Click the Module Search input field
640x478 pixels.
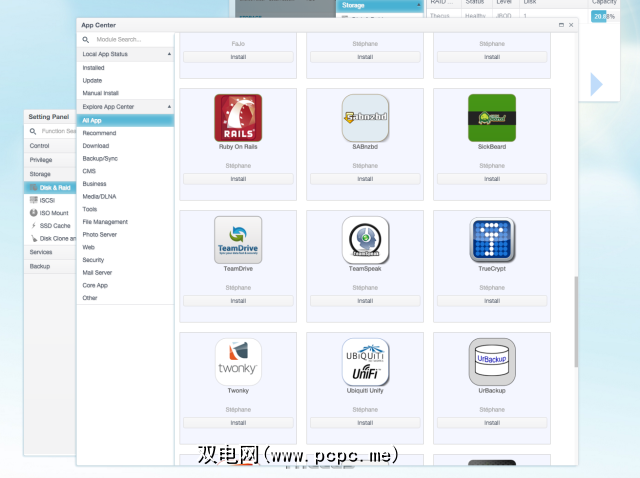[133, 40]
